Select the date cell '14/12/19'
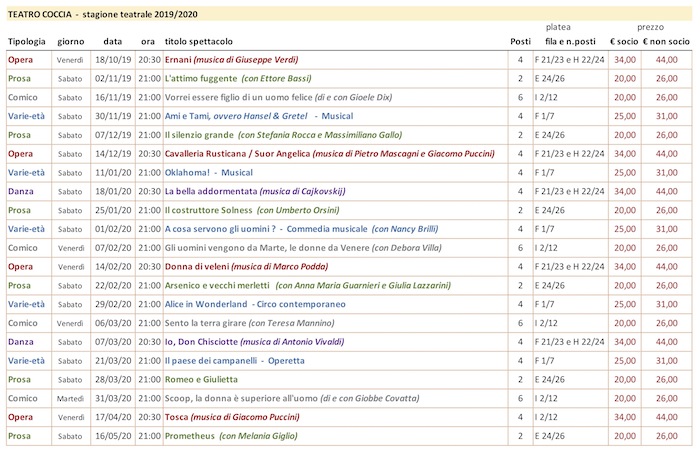Screen dimensions: 700x453 tap(113, 154)
